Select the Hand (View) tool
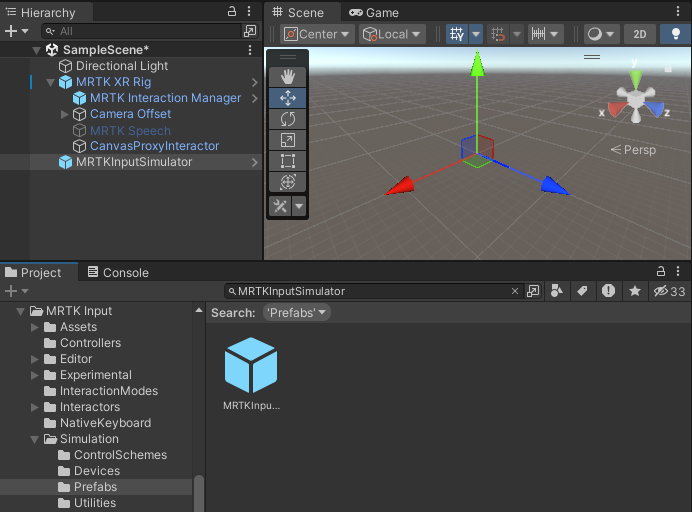This screenshot has height=512, width=692. 288,77
